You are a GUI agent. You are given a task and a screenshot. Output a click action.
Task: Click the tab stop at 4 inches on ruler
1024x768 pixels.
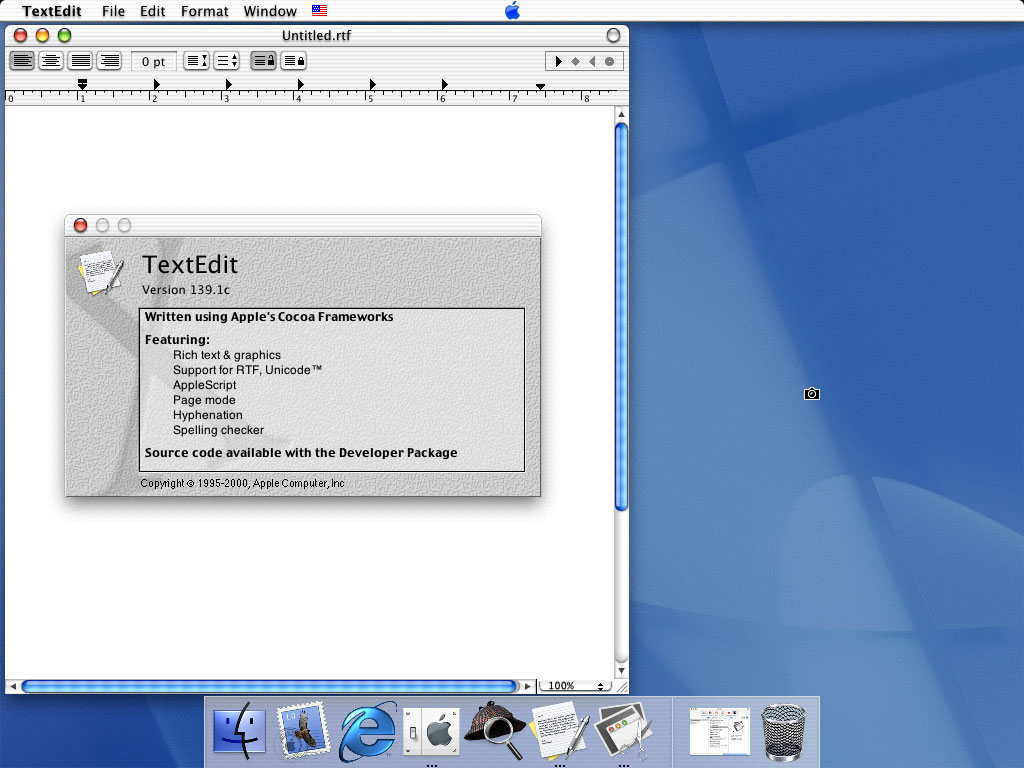click(300, 84)
